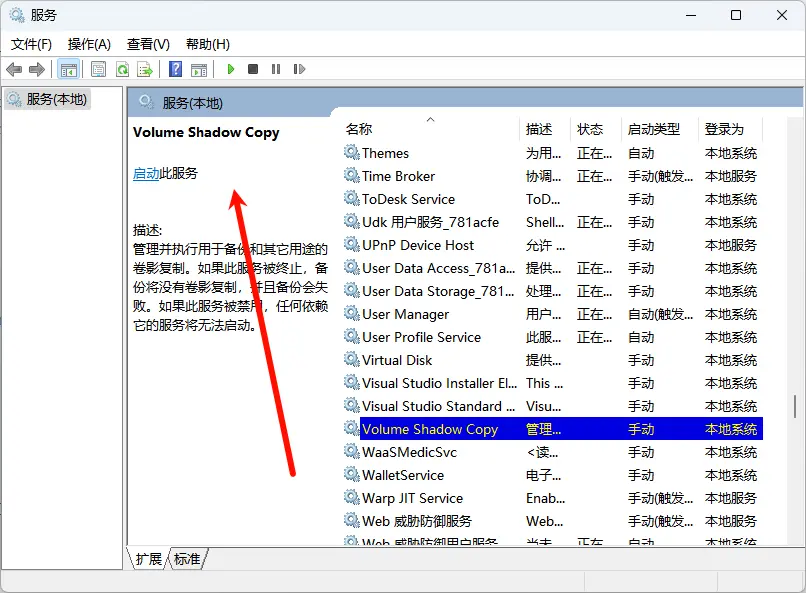
Task: Click 自动(触发... startup type of User Manager
Action: (x=661, y=314)
